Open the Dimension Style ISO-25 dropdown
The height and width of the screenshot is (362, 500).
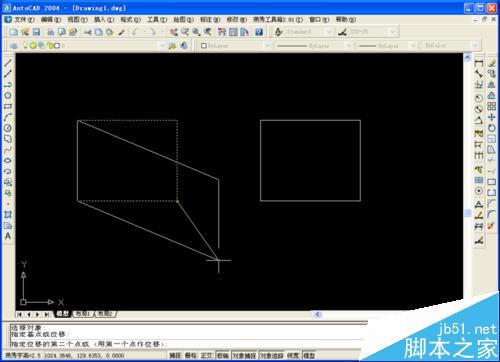click(x=393, y=32)
